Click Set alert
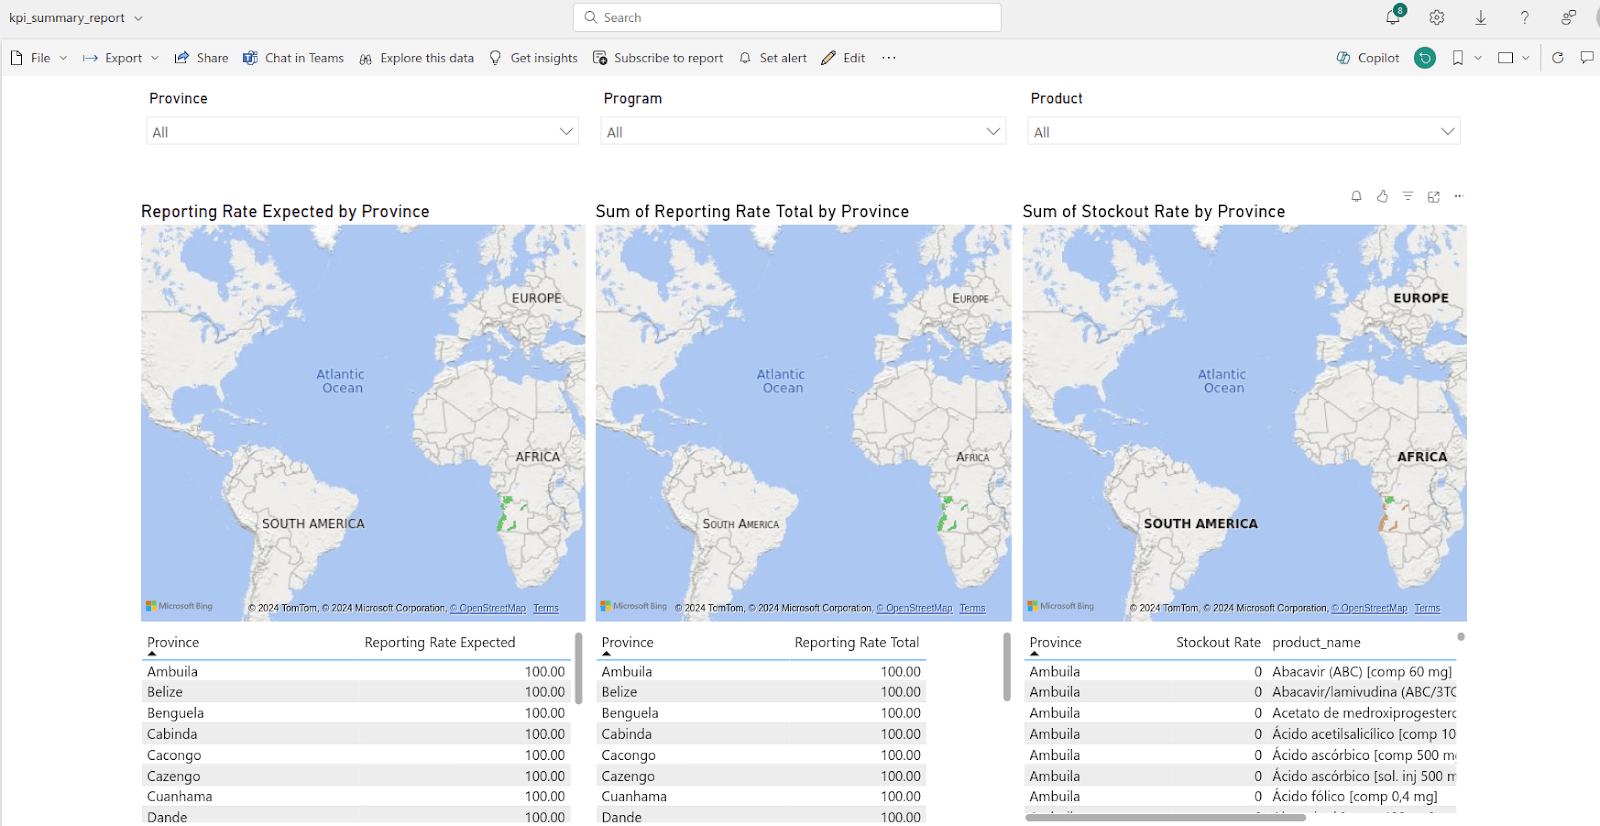 773,58
